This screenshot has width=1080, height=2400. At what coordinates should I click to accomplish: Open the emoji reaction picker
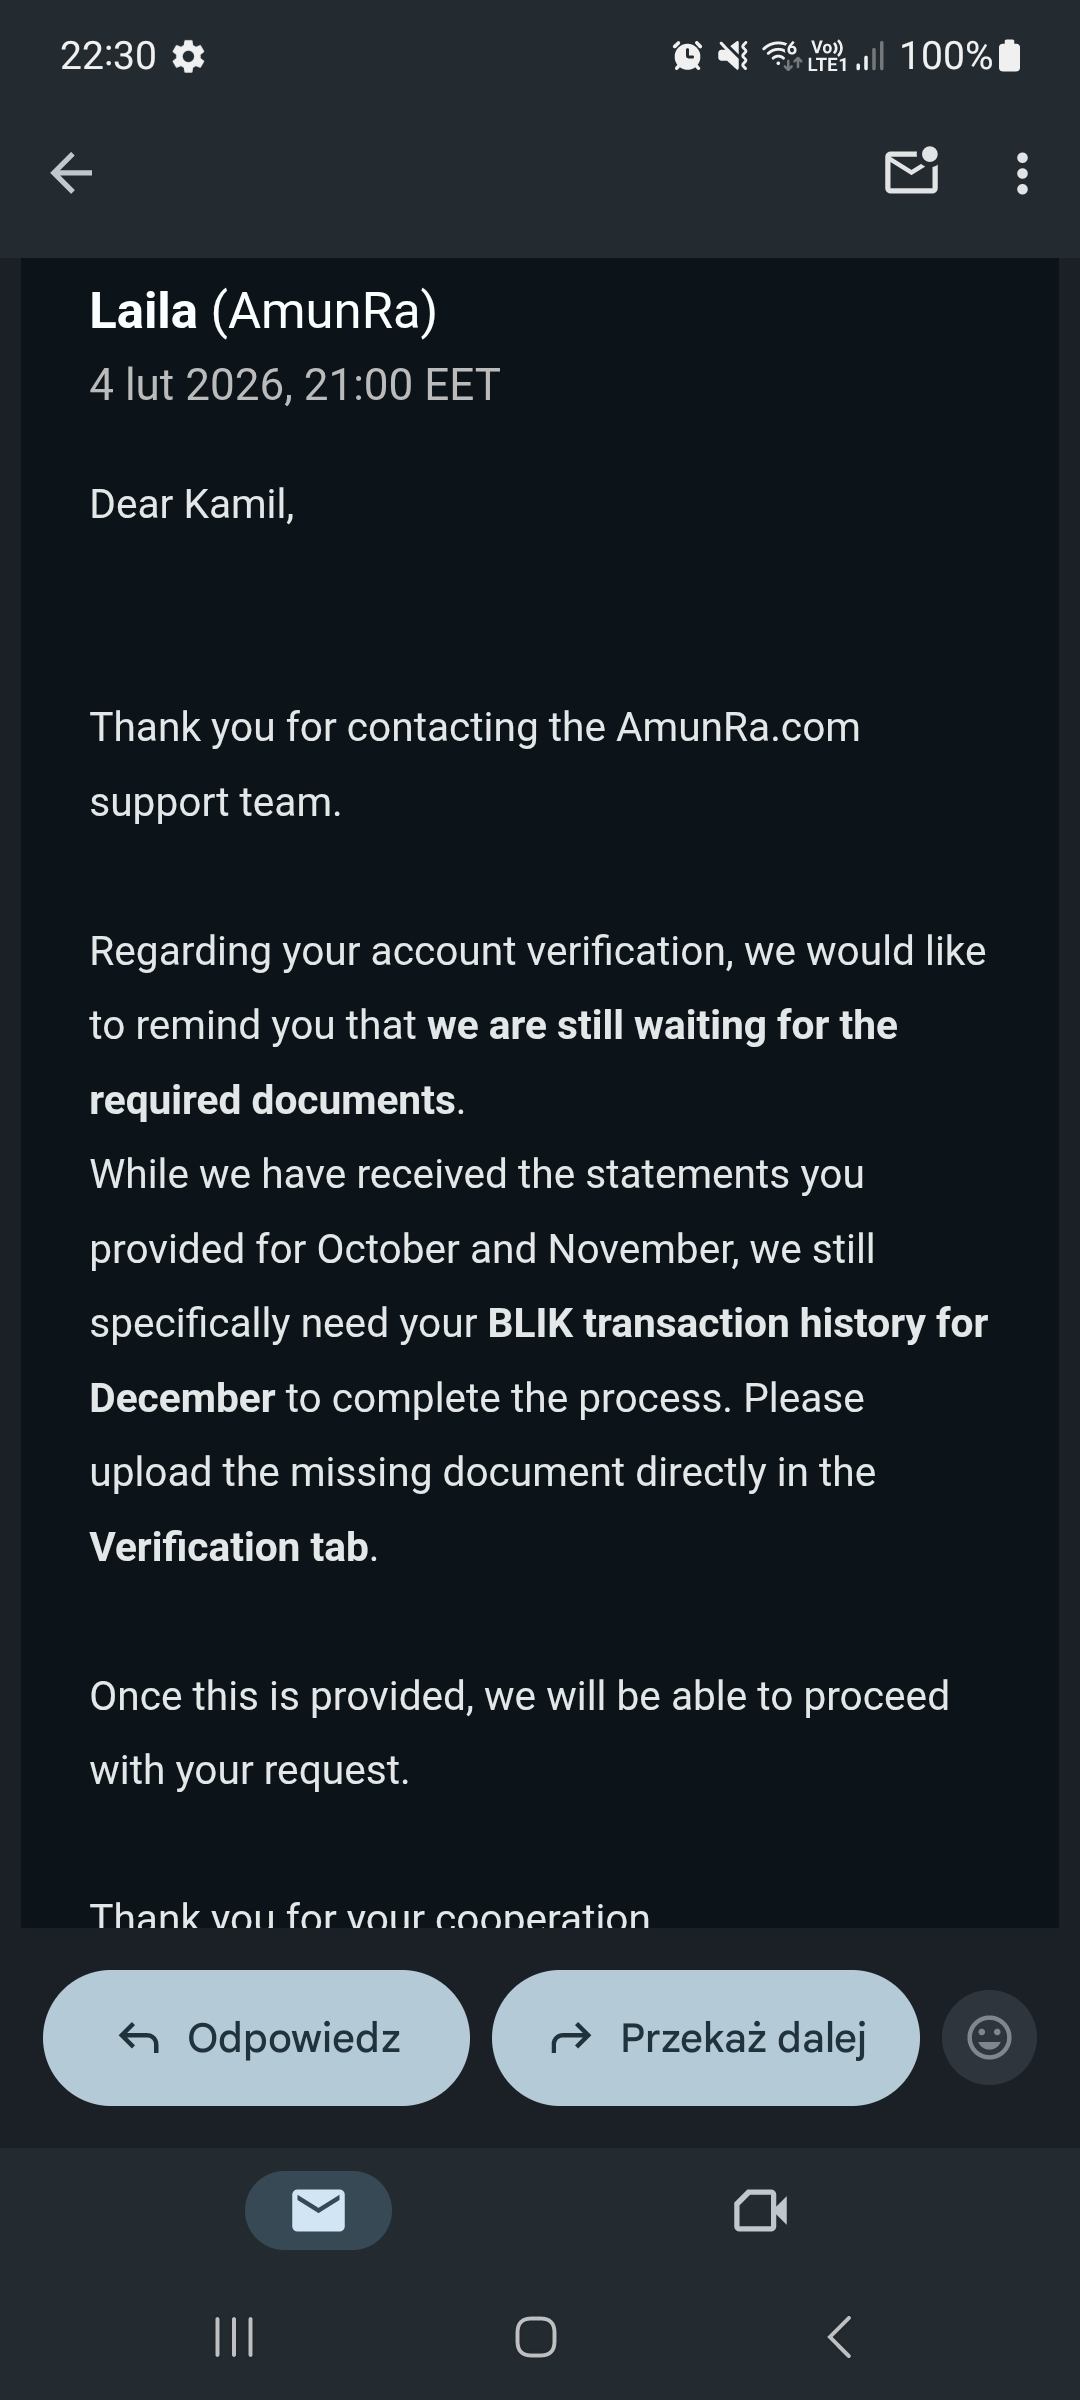coord(989,2037)
